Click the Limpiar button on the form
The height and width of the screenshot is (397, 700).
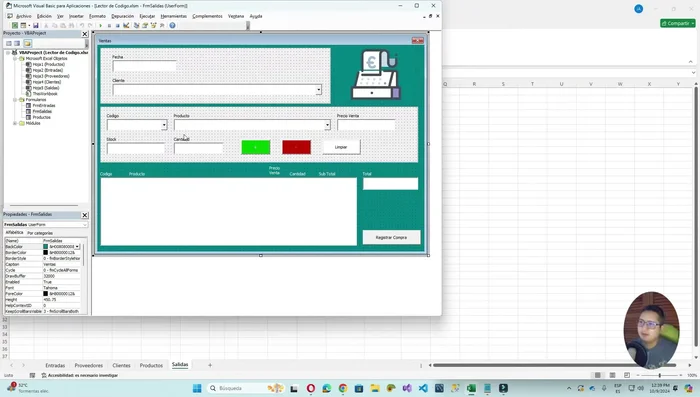pos(341,147)
